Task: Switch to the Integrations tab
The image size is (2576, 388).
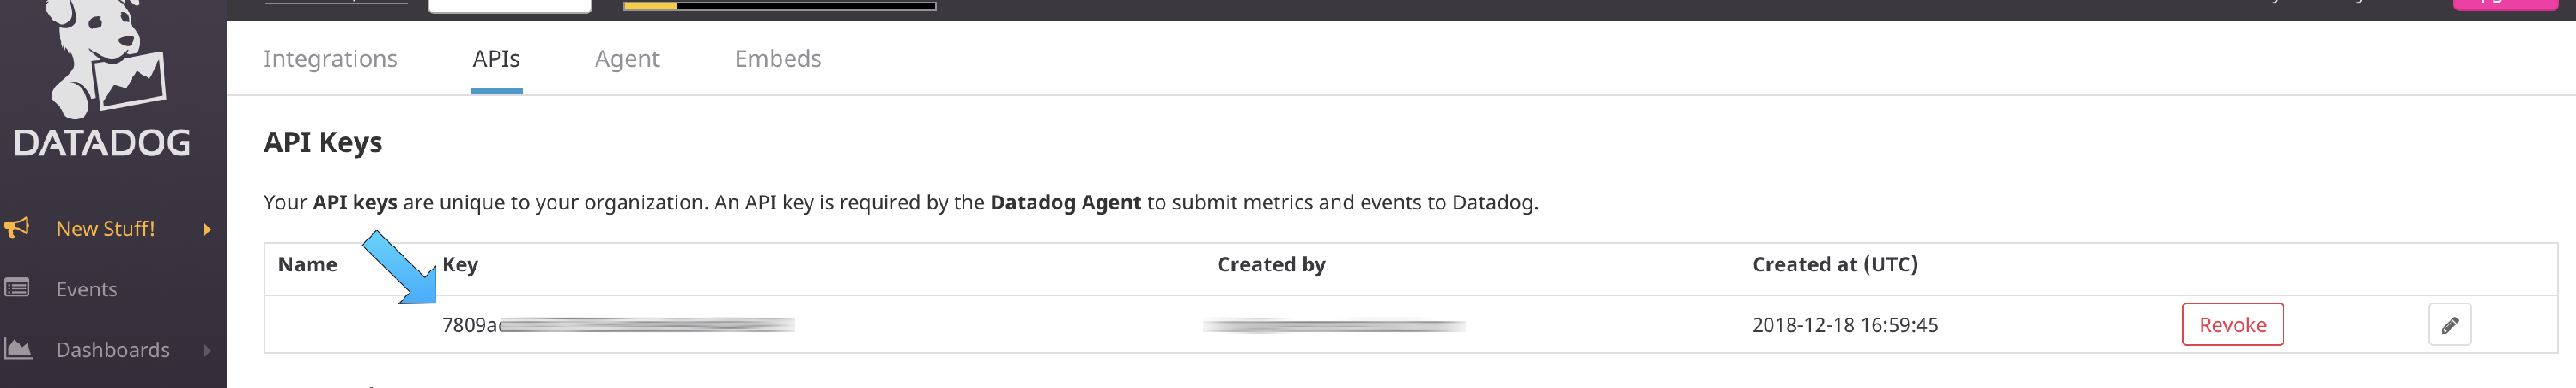Action: [x=330, y=59]
